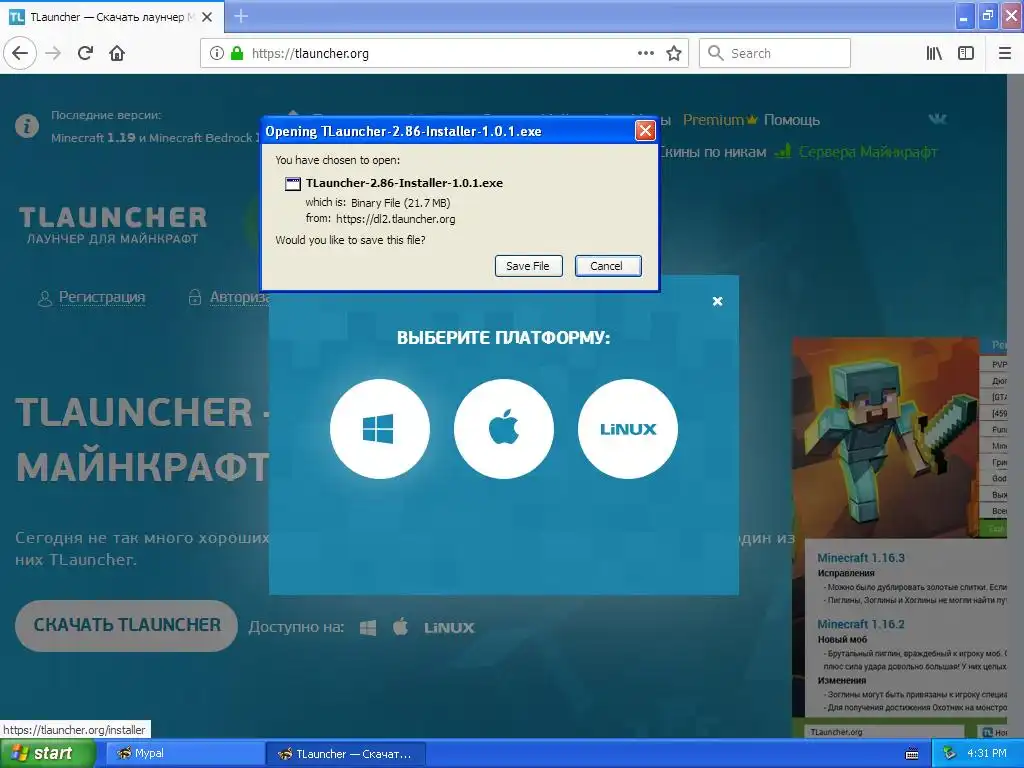
Task: Reload the current page
Action: click(86, 53)
